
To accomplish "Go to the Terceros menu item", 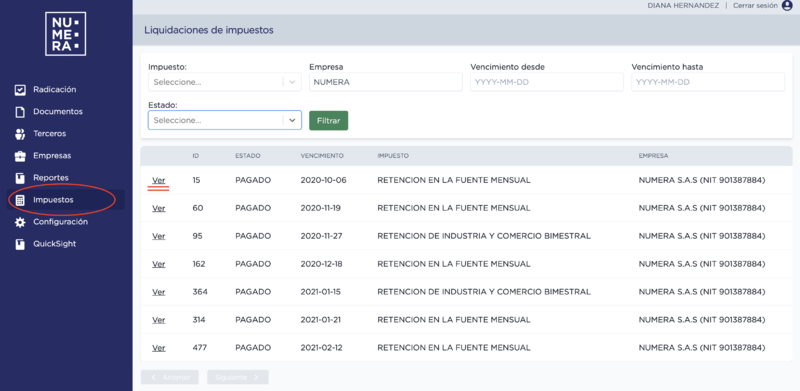I will point(49,134).
